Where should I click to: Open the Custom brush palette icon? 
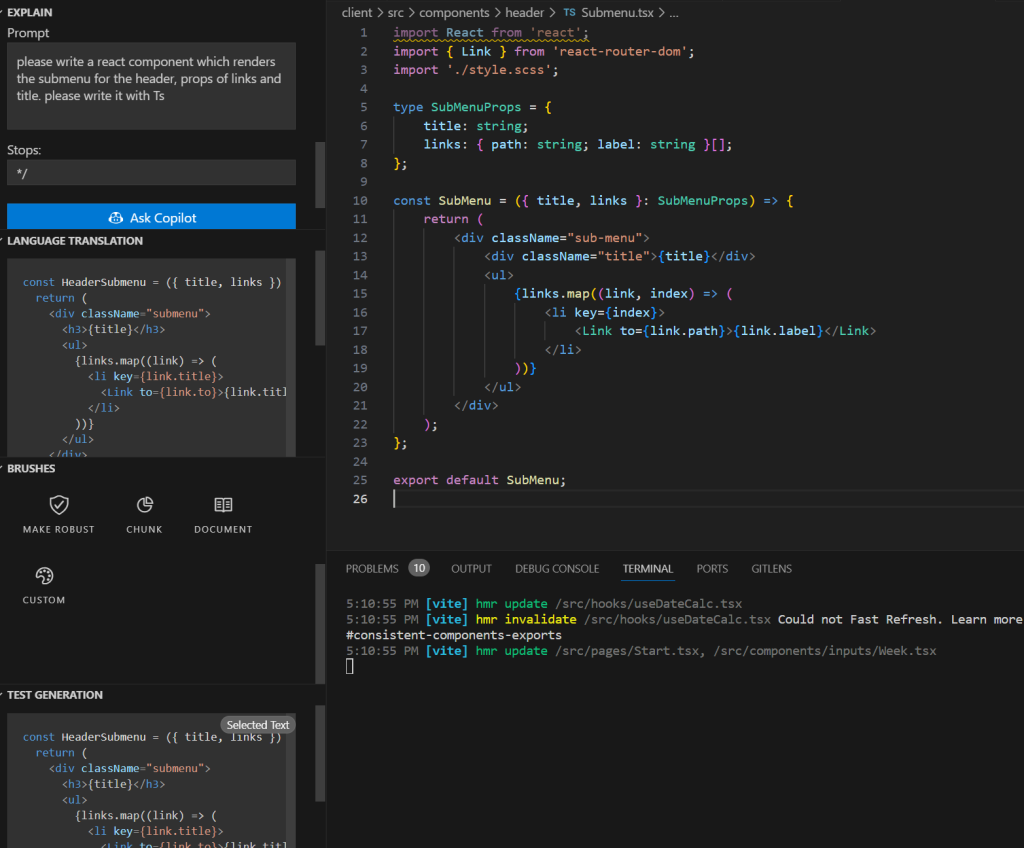coord(44,576)
